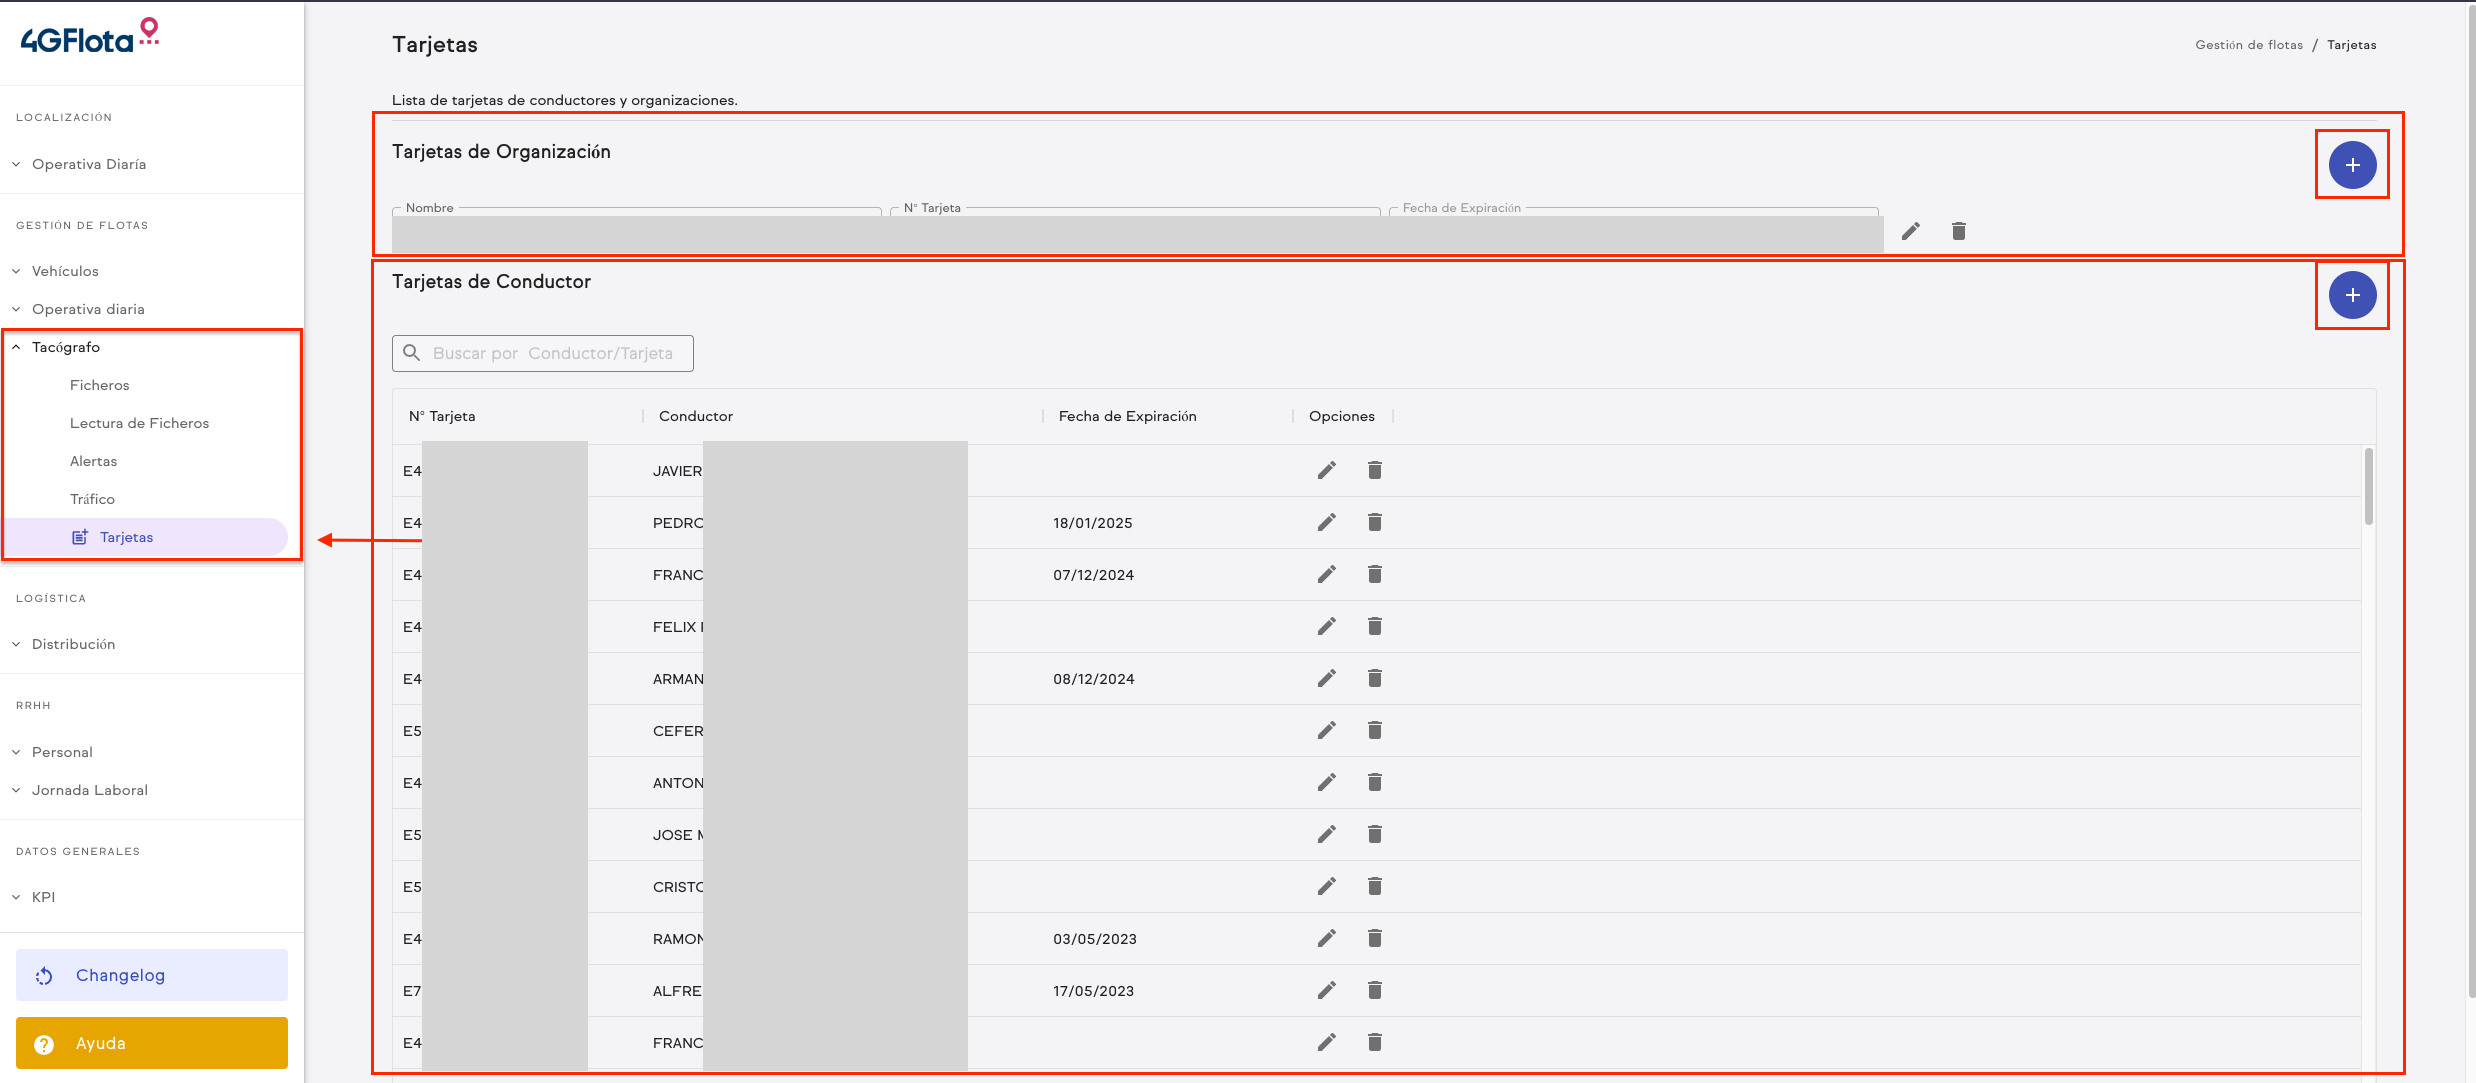Edit card expiring 07/12/2024
Screen dimensions: 2476x1083
1327,574
